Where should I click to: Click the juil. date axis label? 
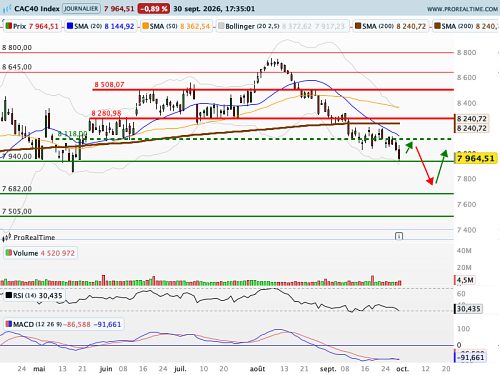click(180, 369)
